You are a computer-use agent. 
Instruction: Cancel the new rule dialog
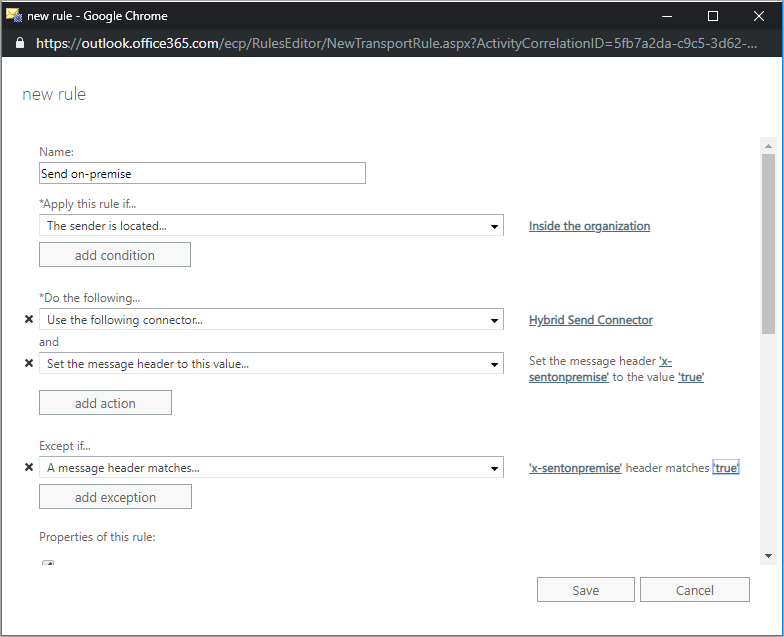tap(694, 590)
